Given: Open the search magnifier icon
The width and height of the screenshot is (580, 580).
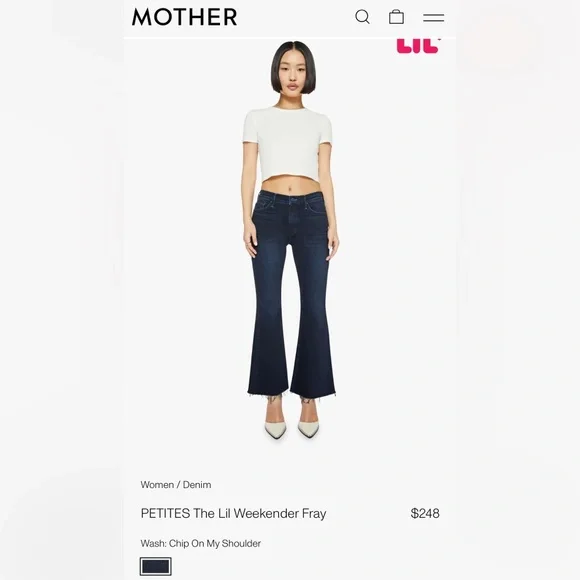Looking at the screenshot, I should coord(362,17).
